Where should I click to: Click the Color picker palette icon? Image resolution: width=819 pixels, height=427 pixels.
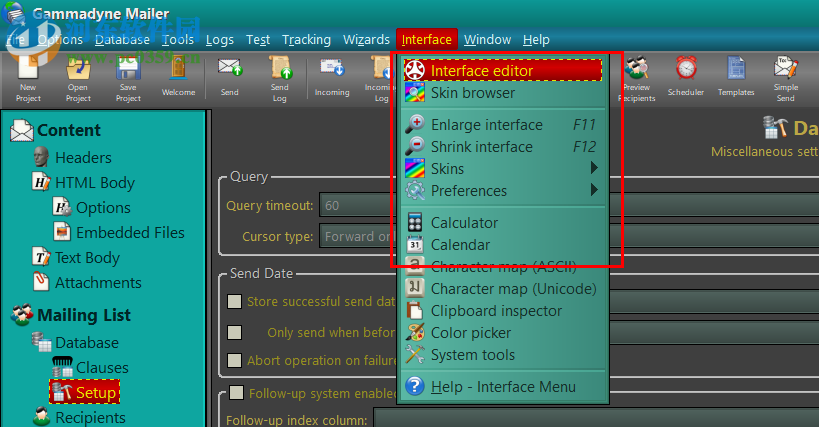(415, 333)
